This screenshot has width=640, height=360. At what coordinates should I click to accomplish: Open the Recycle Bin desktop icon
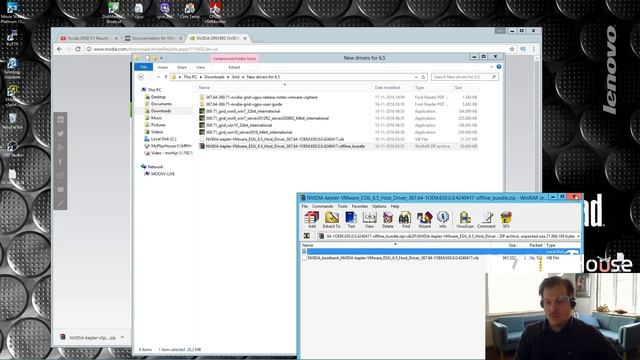pos(12,120)
